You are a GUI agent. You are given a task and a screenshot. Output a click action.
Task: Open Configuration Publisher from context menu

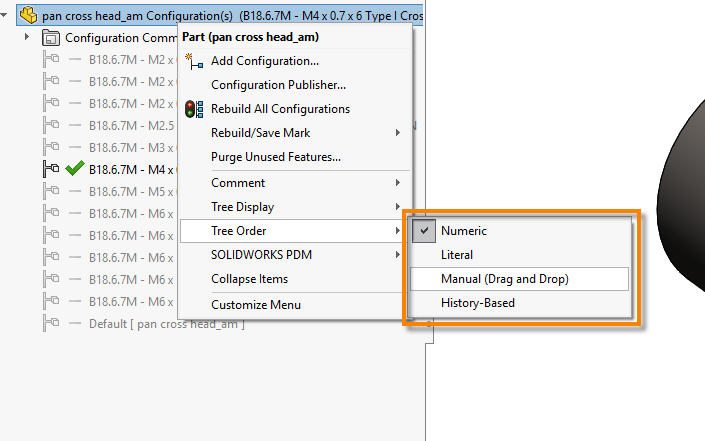click(x=278, y=85)
